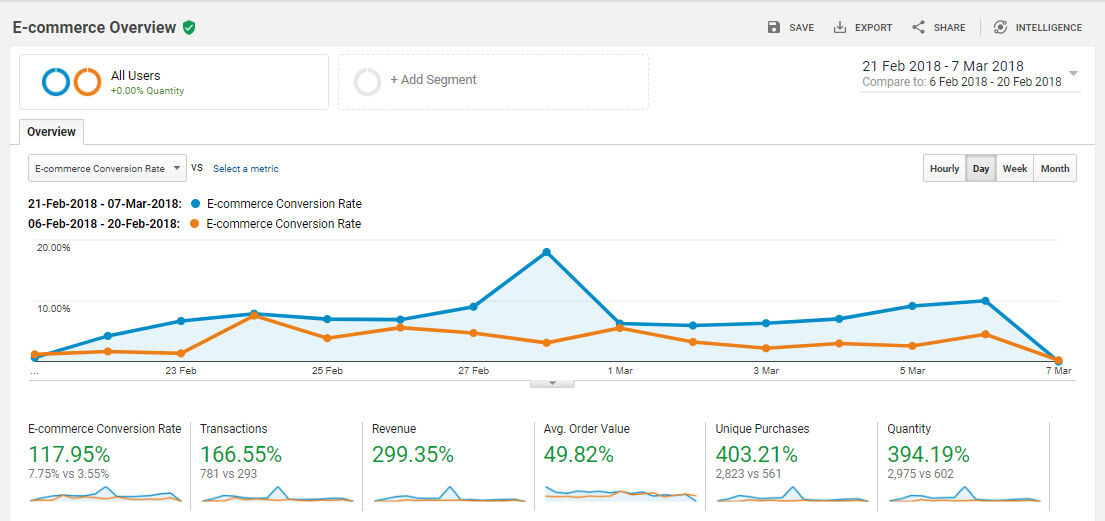This screenshot has height=521, width=1105.
Task: Click the orange All Users segment circle
Action: point(87,82)
